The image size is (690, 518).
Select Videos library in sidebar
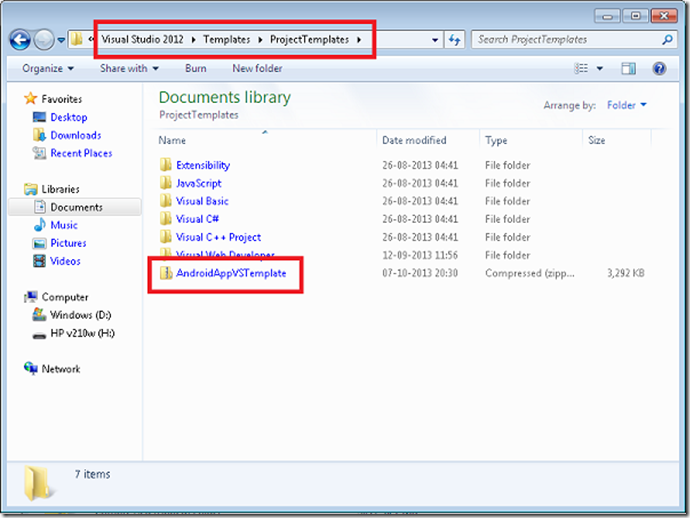point(65,261)
